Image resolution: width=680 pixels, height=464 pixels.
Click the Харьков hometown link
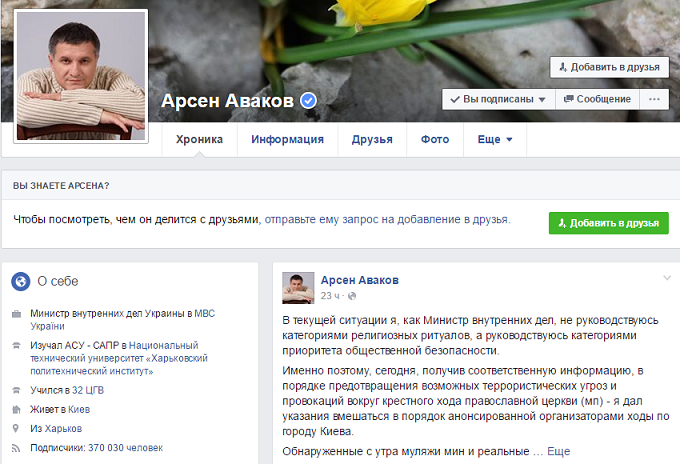tap(63, 428)
